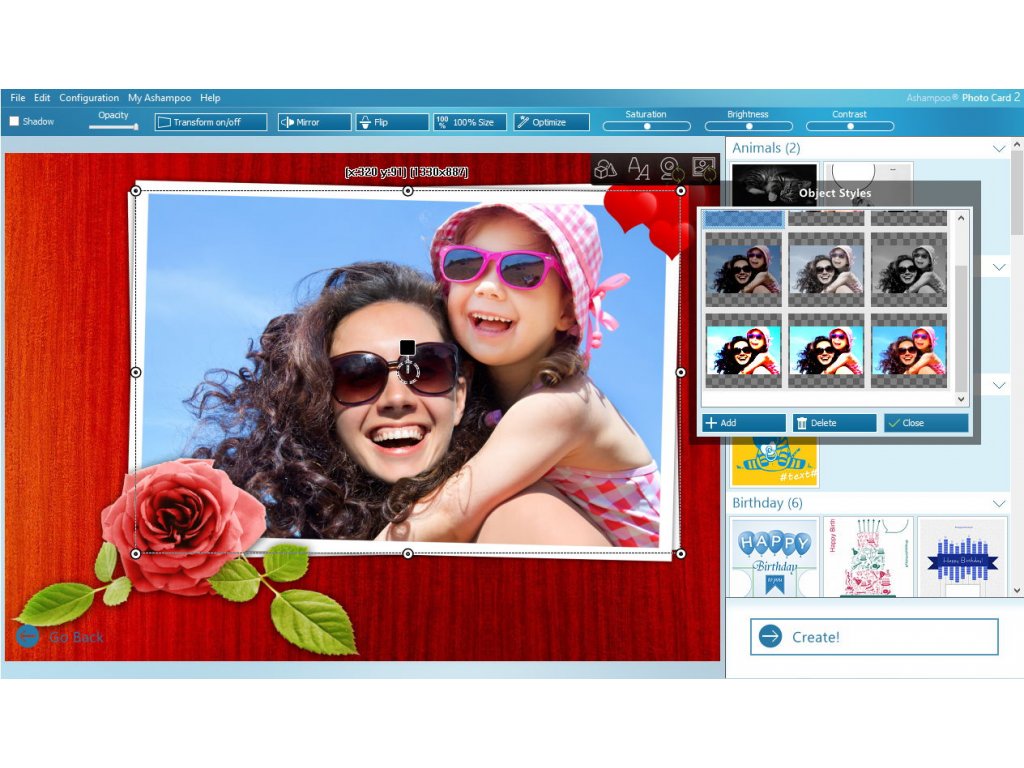Screen dimensions: 1024x768
Task: Select the faded desaturated style thumbnail
Action: point(826,269)
